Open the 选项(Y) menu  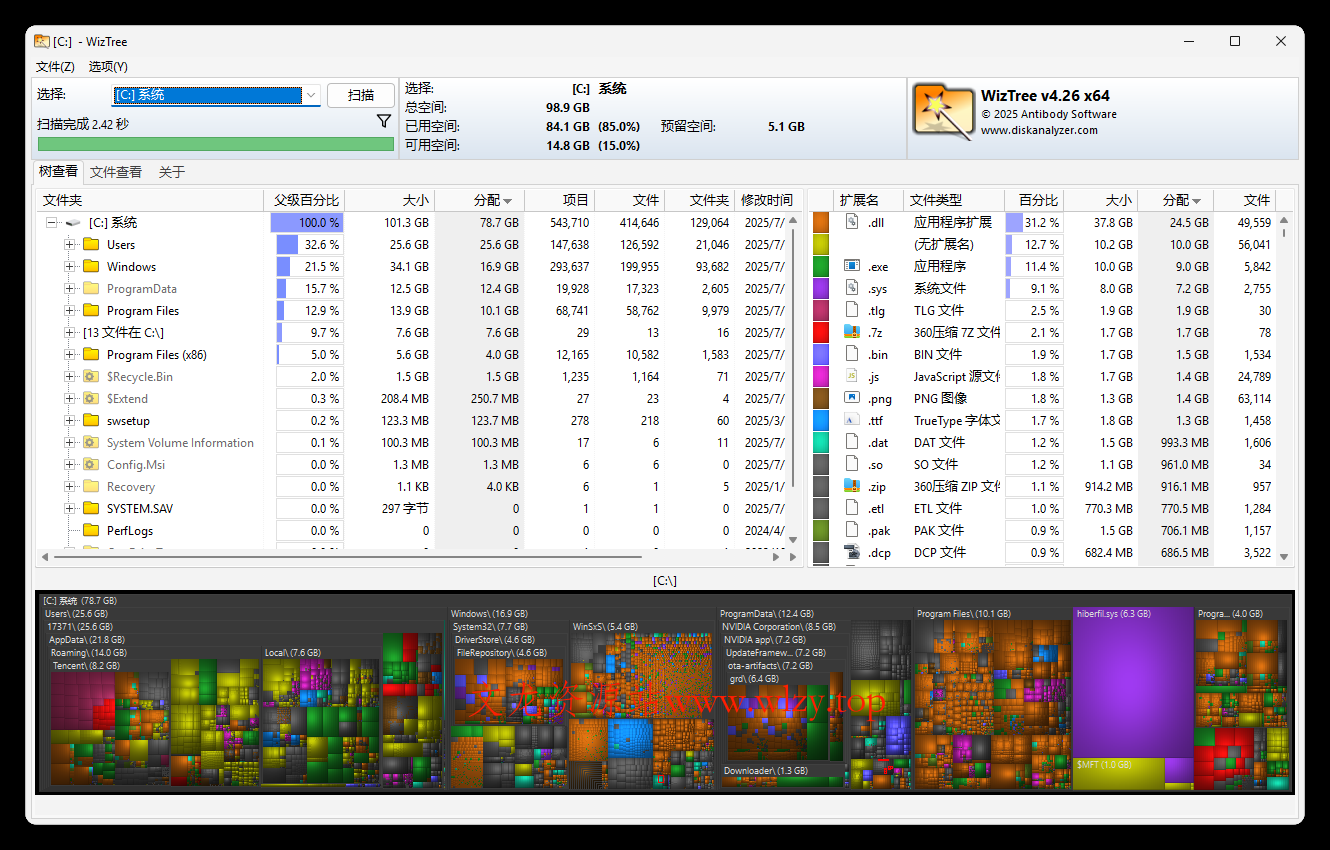108,66
